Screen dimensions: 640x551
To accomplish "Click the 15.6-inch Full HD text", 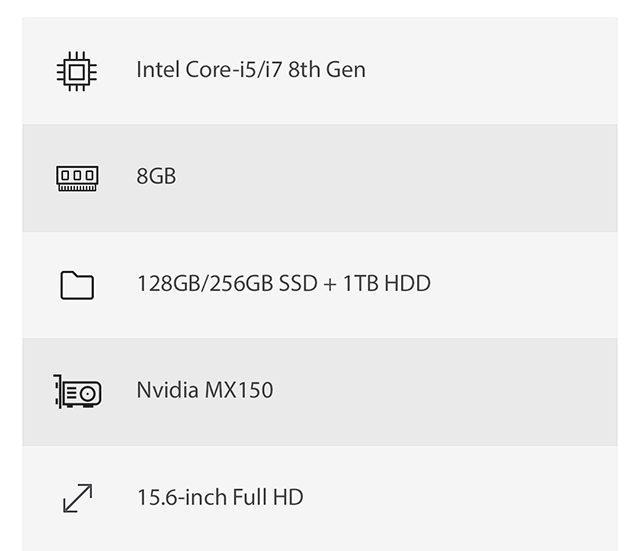I will 220,497.
